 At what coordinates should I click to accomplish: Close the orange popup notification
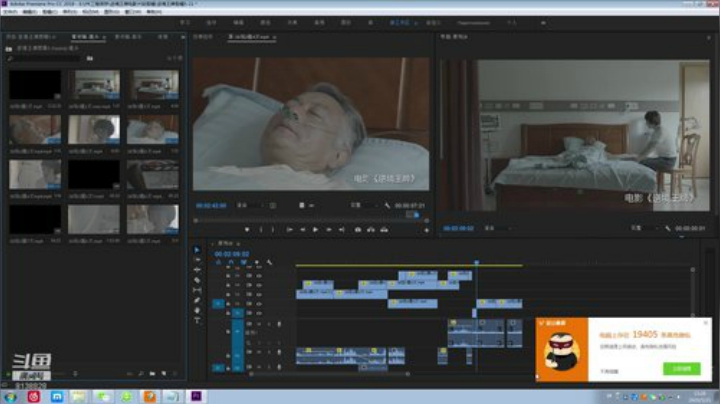pyautogui.click(x=706, y=323)
